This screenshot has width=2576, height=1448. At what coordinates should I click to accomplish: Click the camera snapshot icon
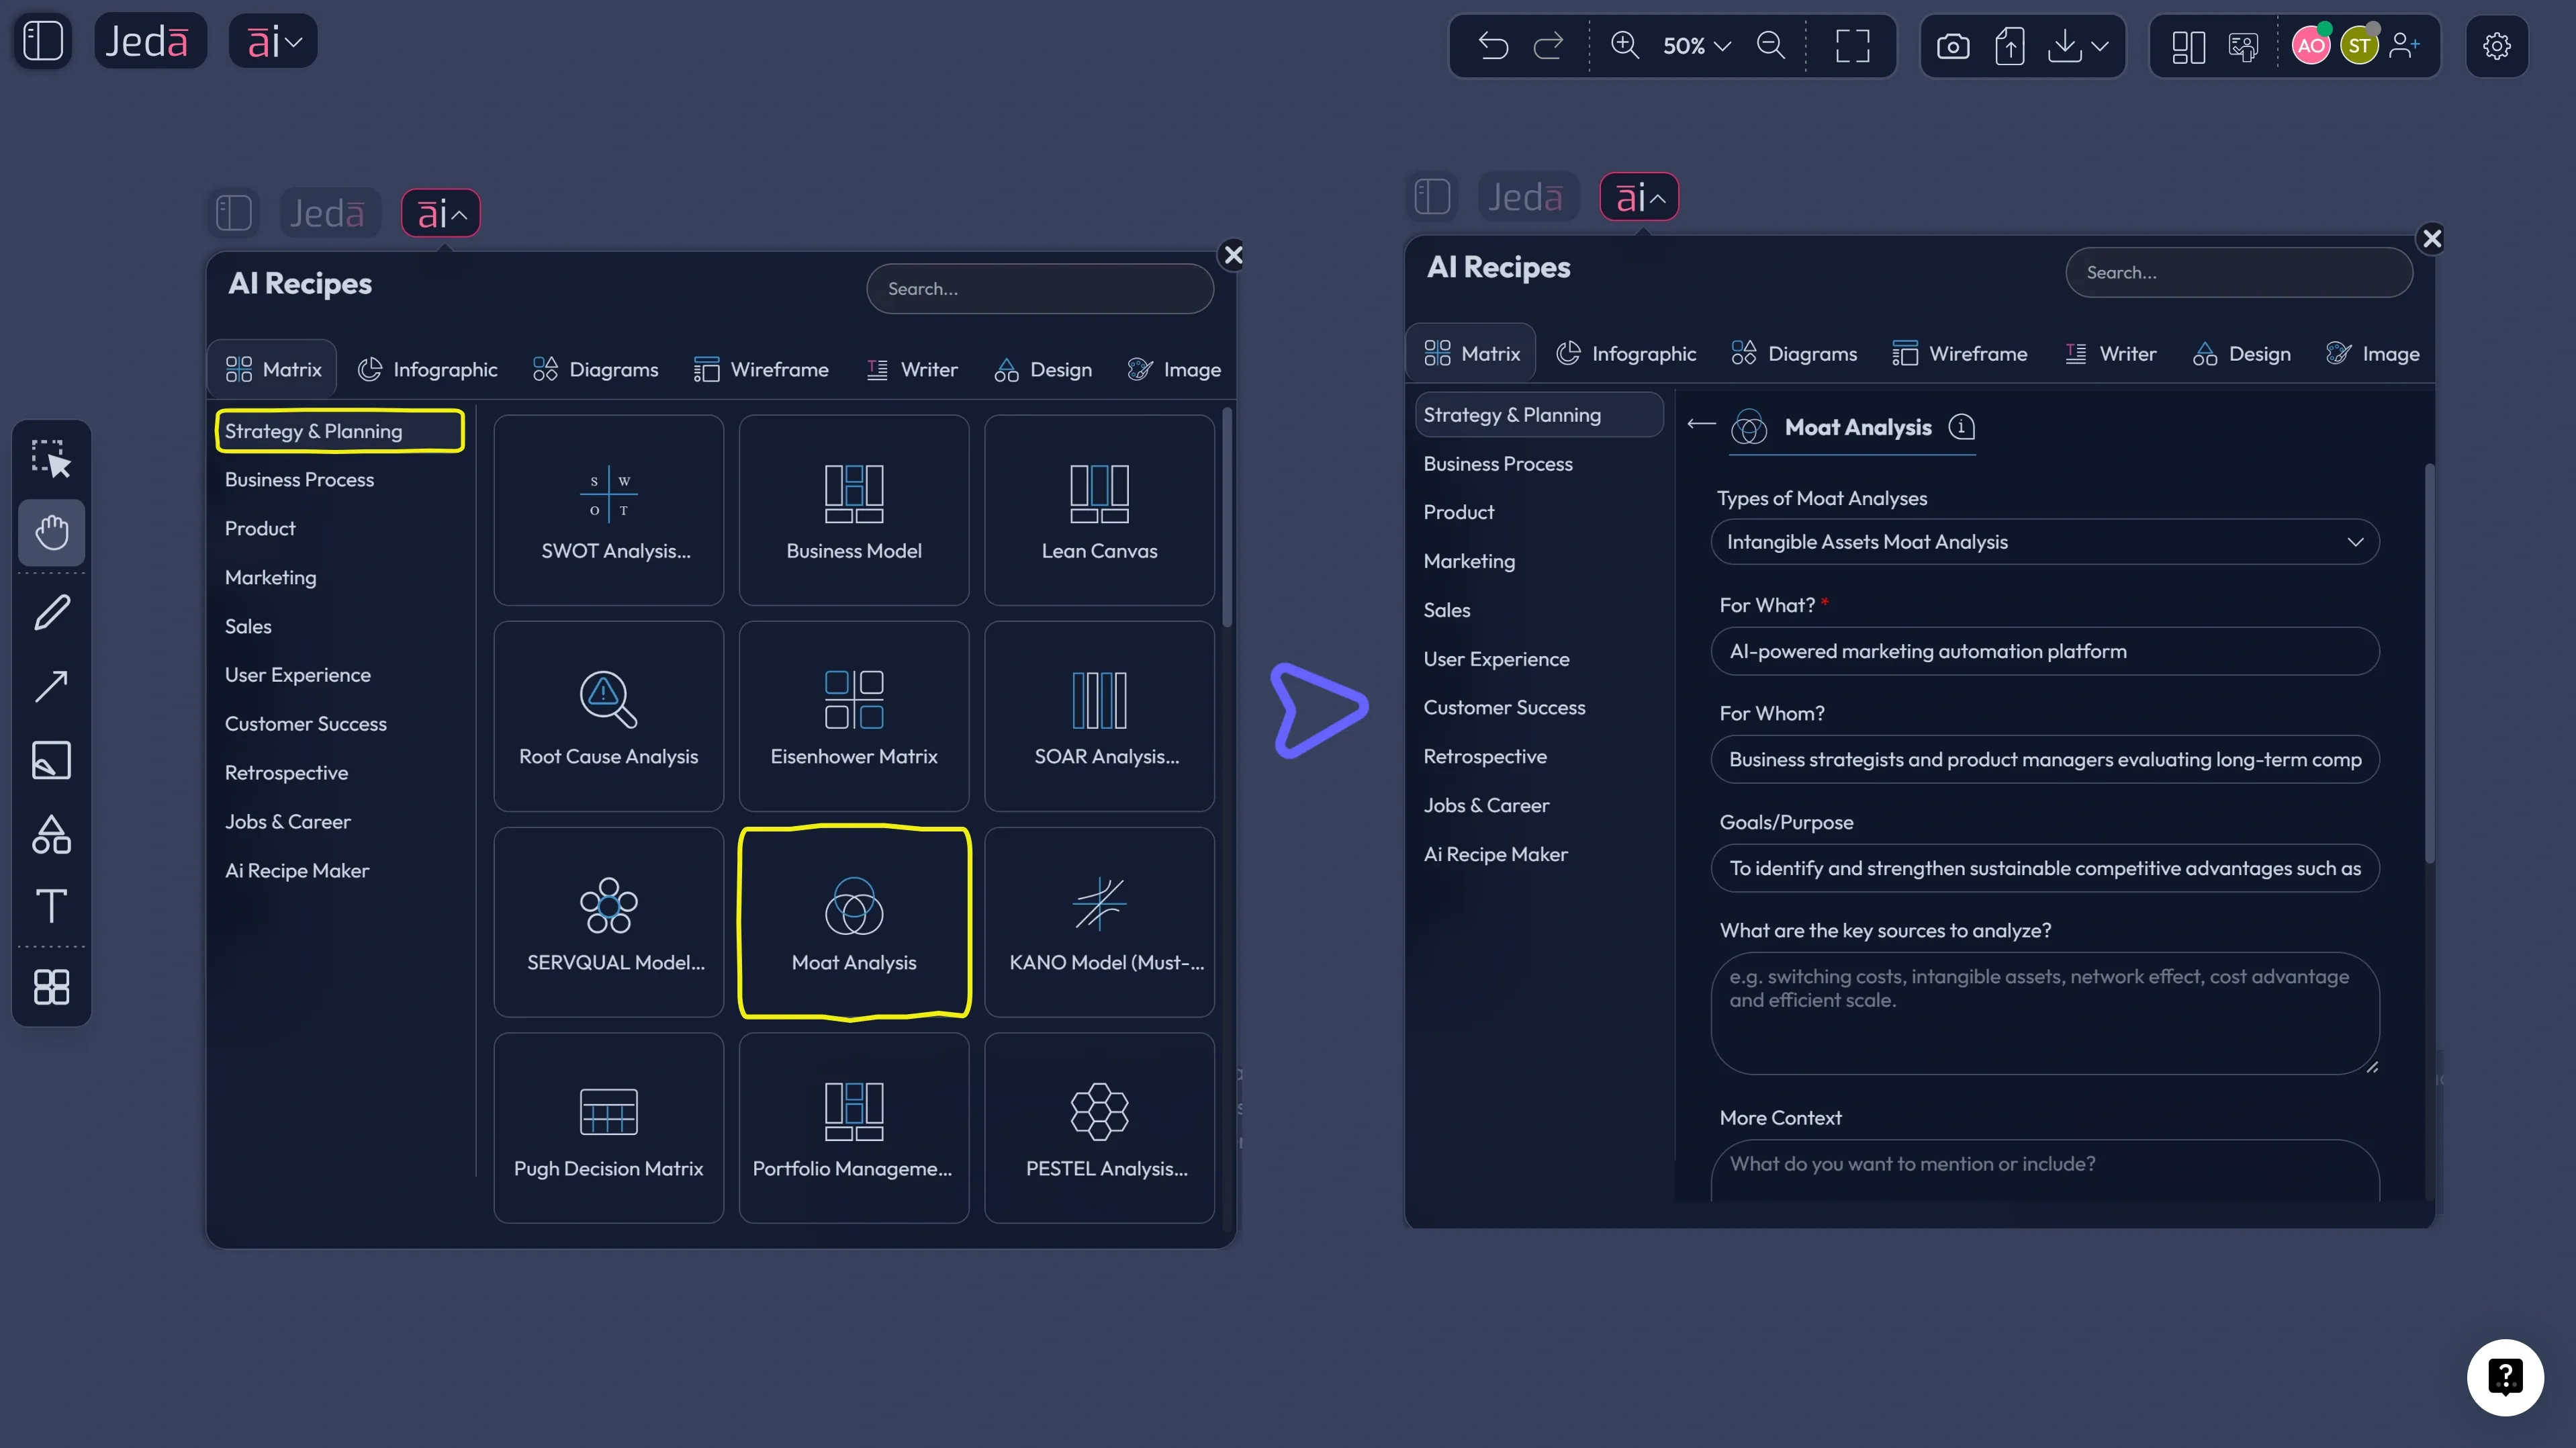coord(1953,45)
